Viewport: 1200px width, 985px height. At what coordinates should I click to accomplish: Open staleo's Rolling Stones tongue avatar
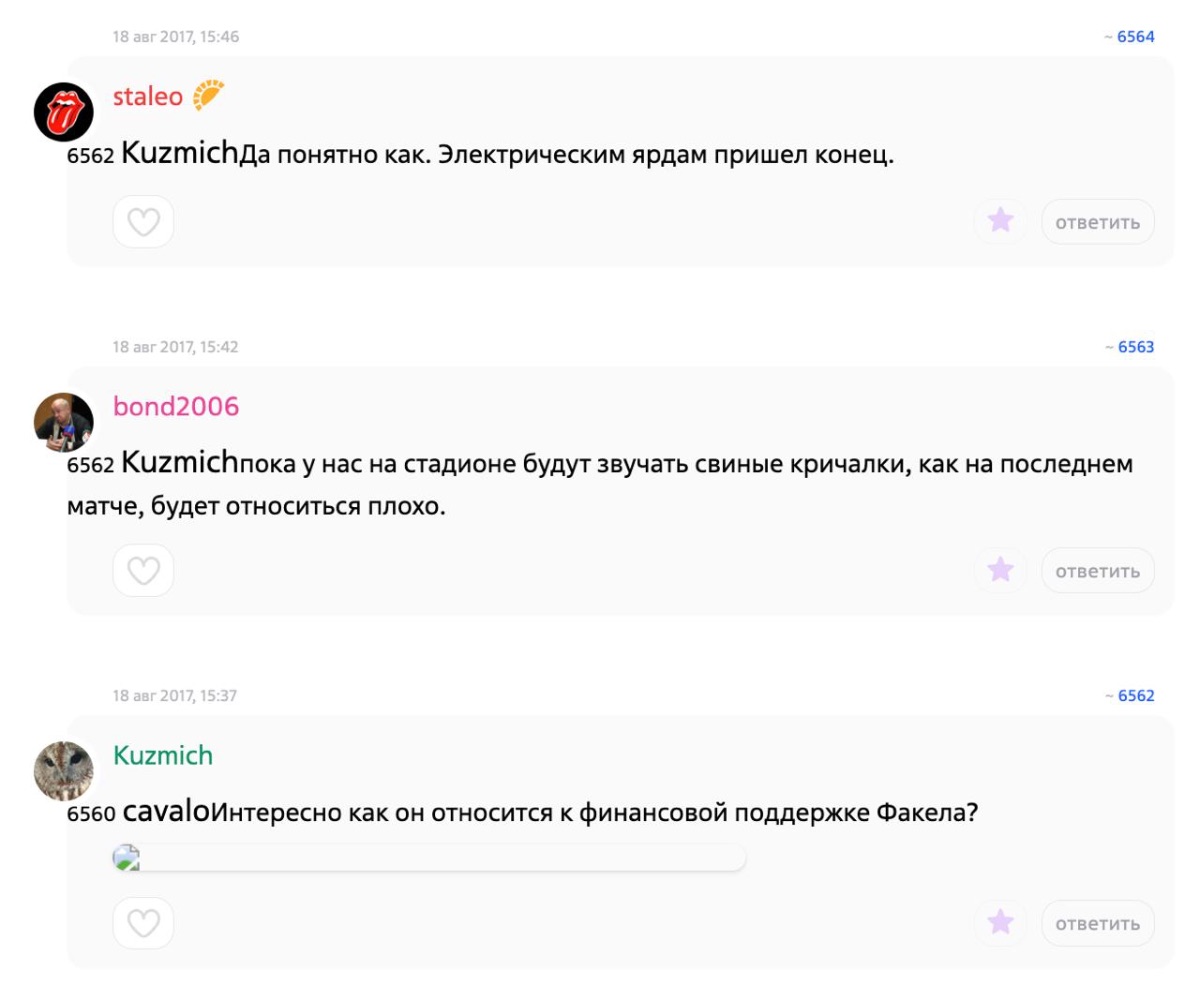(64, 110)
